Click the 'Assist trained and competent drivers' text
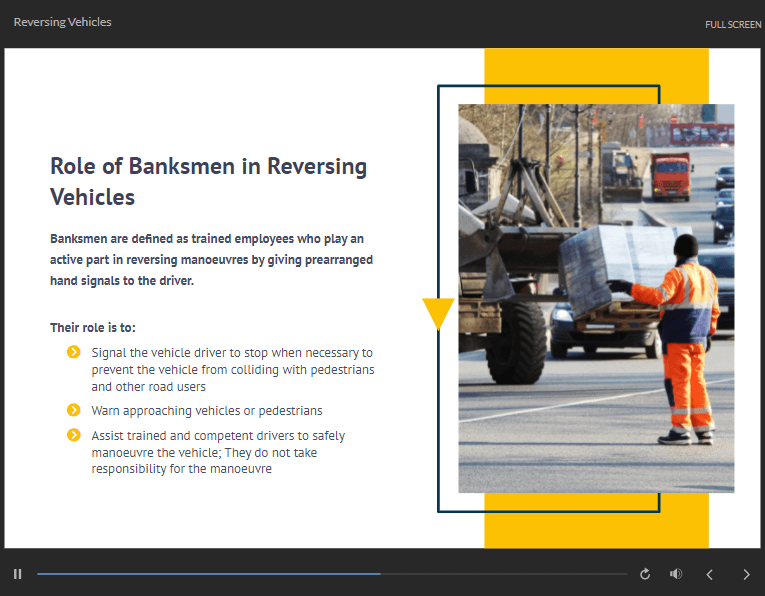765x596 pixels. (218, 452)
